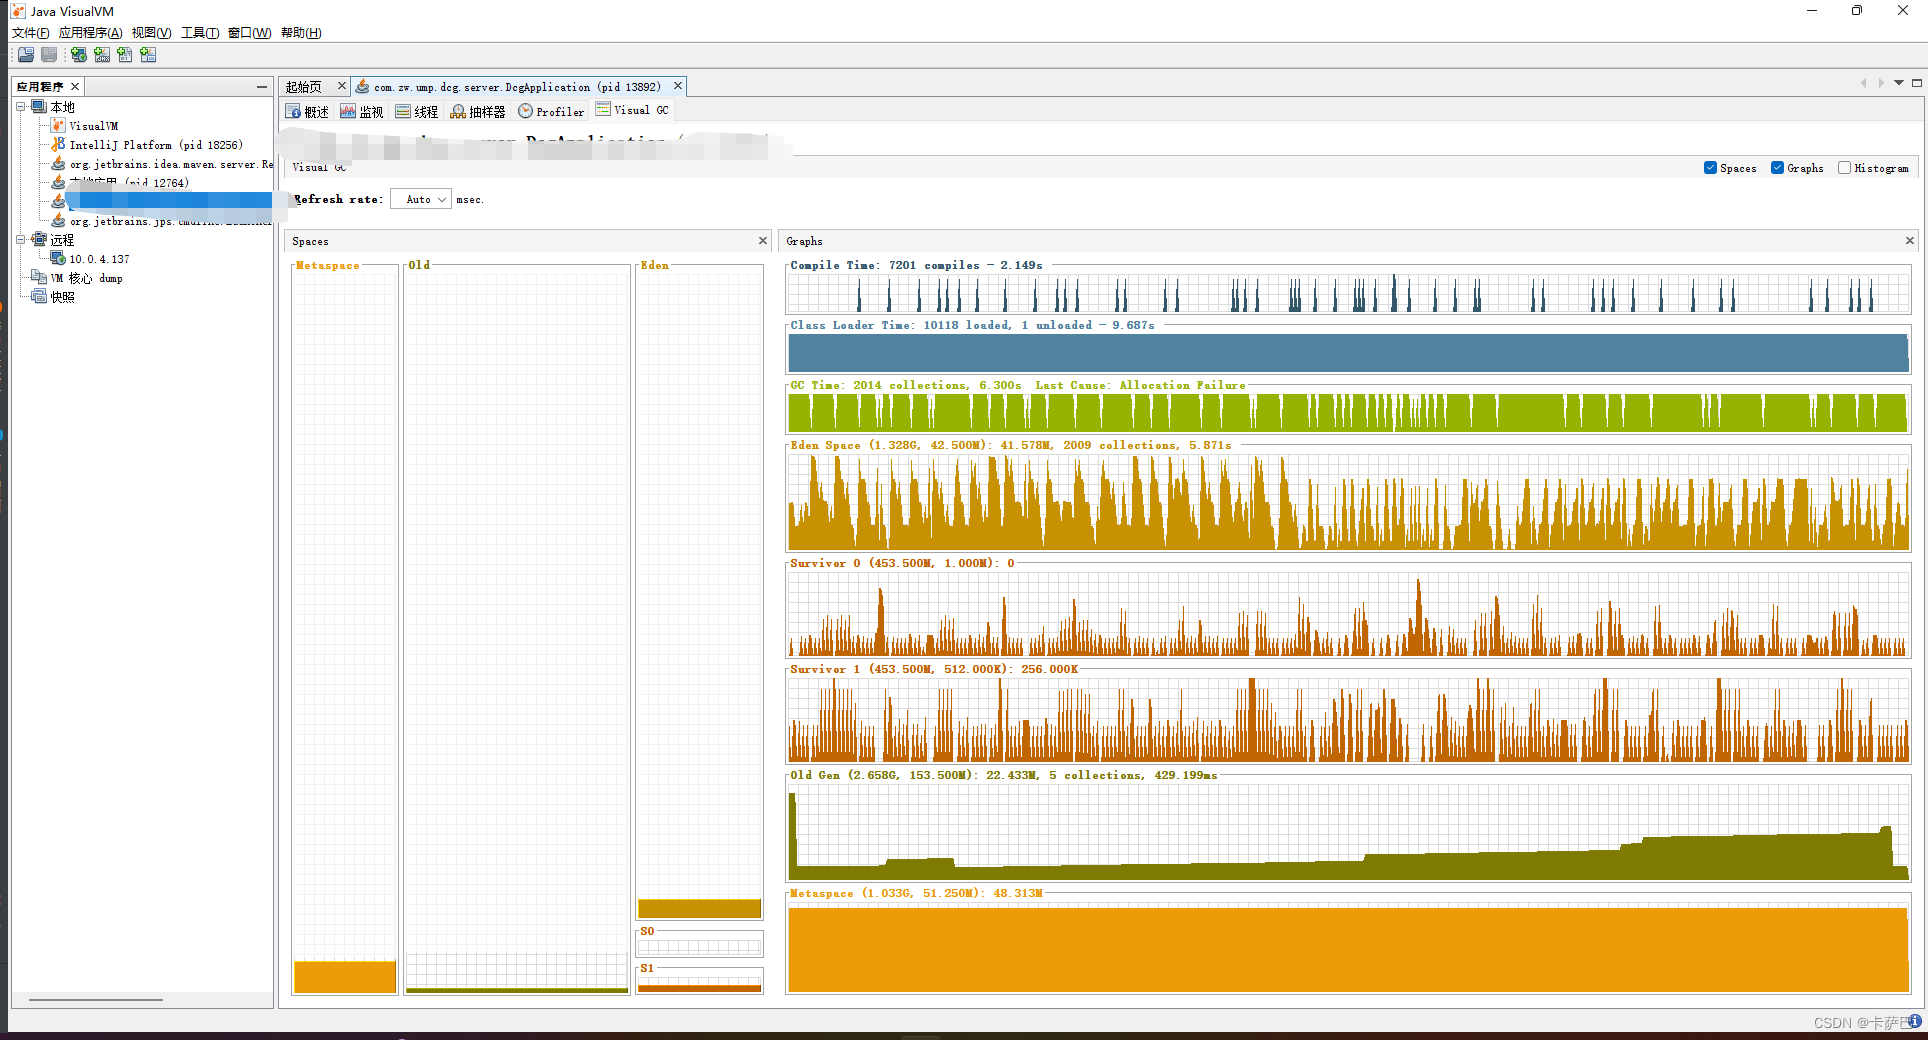
Task: Click the Add Application Snapshot toolbar icon
Action: pos(148,55)
